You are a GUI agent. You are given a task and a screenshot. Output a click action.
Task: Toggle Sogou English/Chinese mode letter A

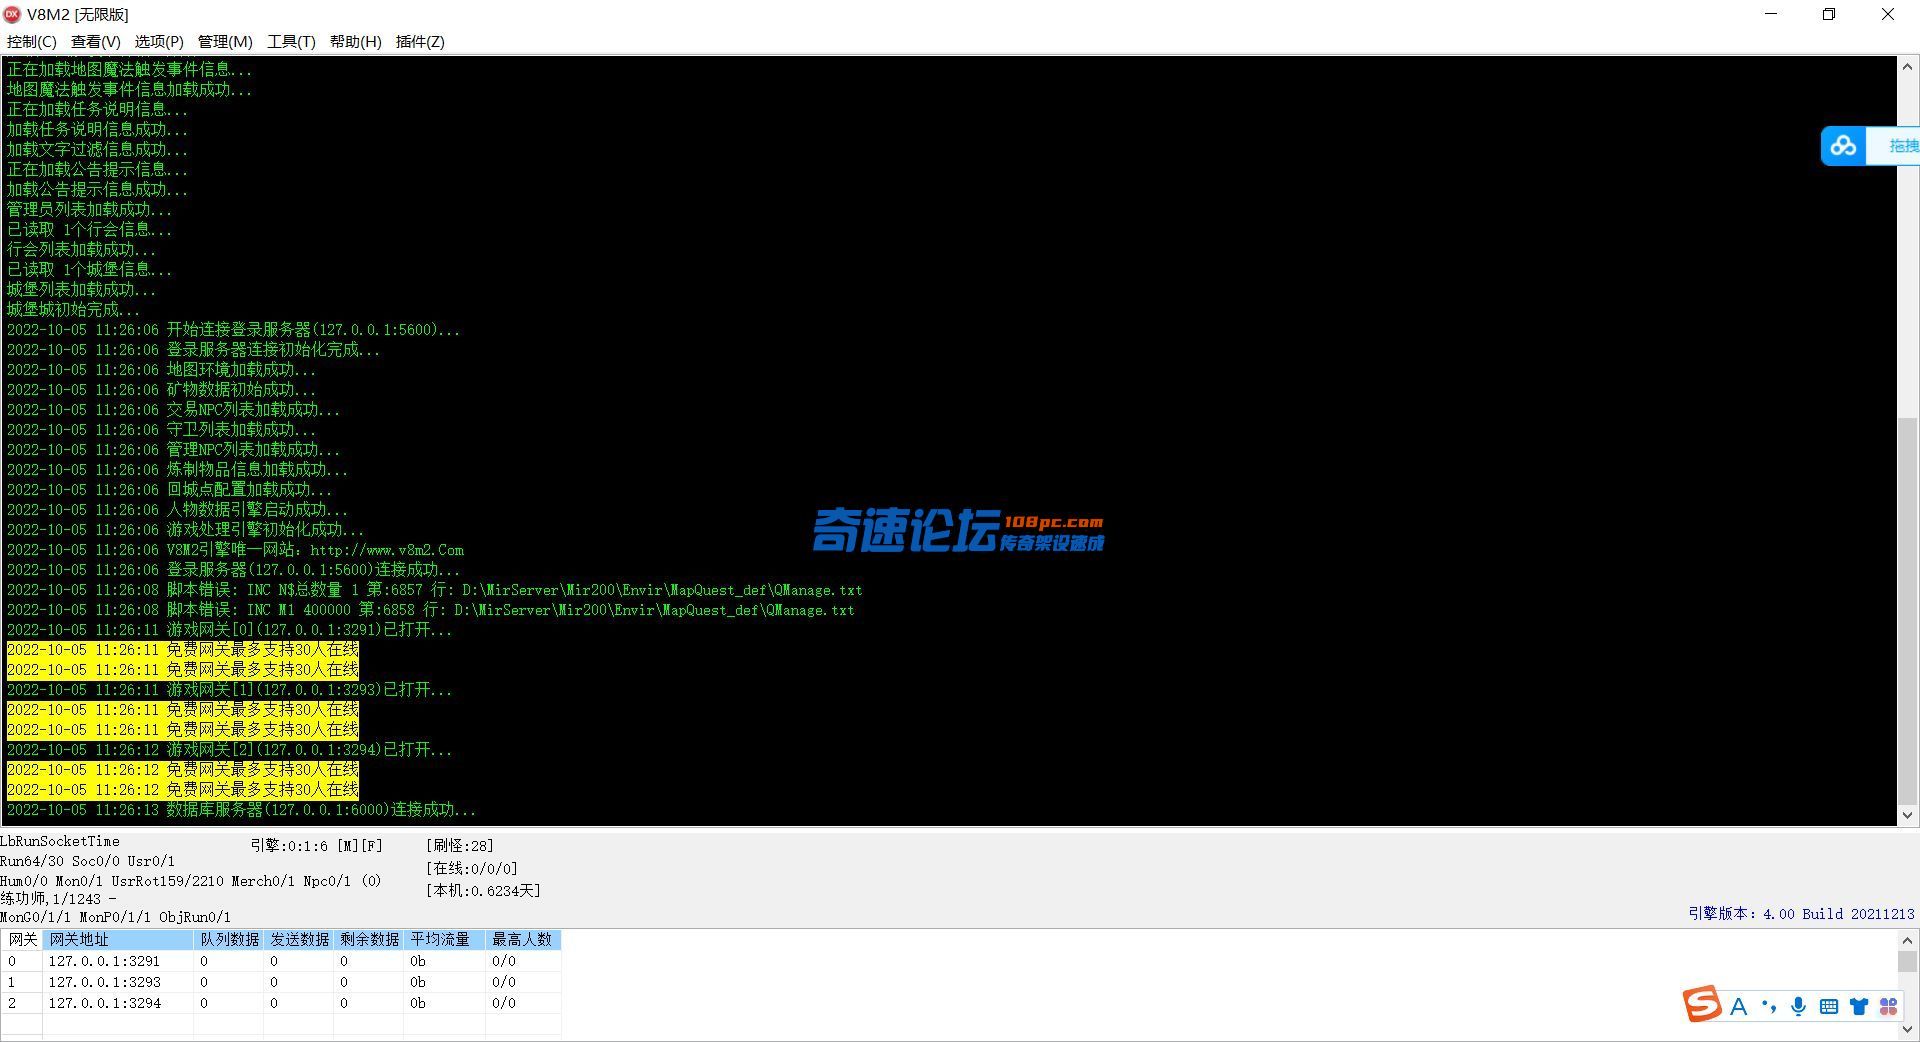pos(1739,1007)
